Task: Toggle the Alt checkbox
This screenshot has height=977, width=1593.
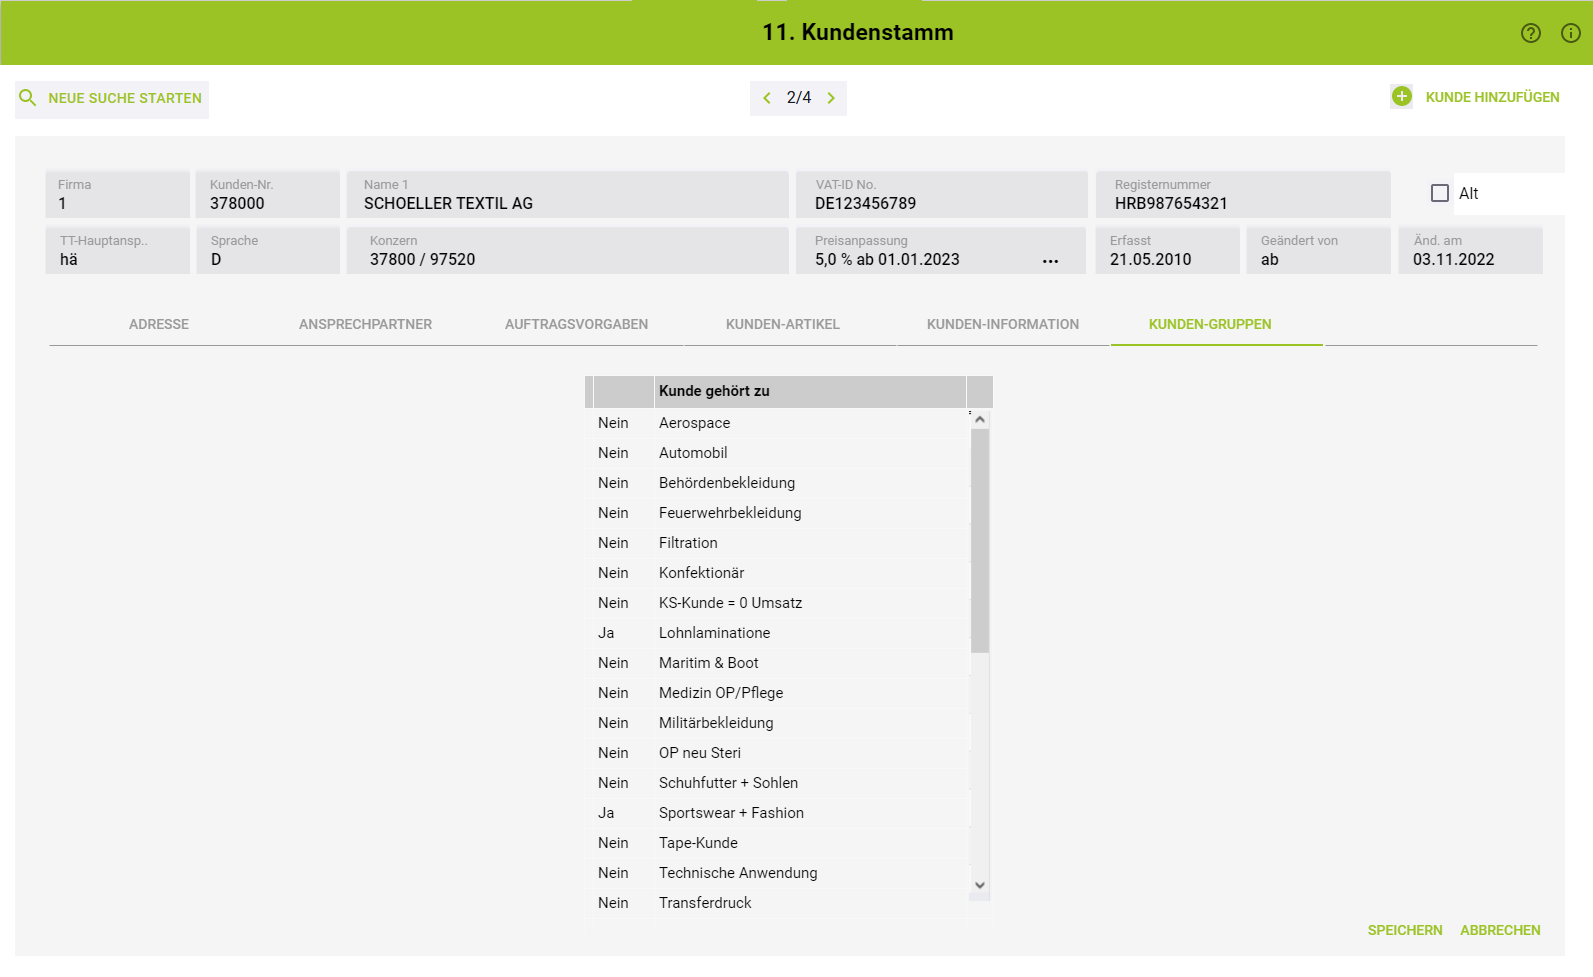Action: 1439,193
